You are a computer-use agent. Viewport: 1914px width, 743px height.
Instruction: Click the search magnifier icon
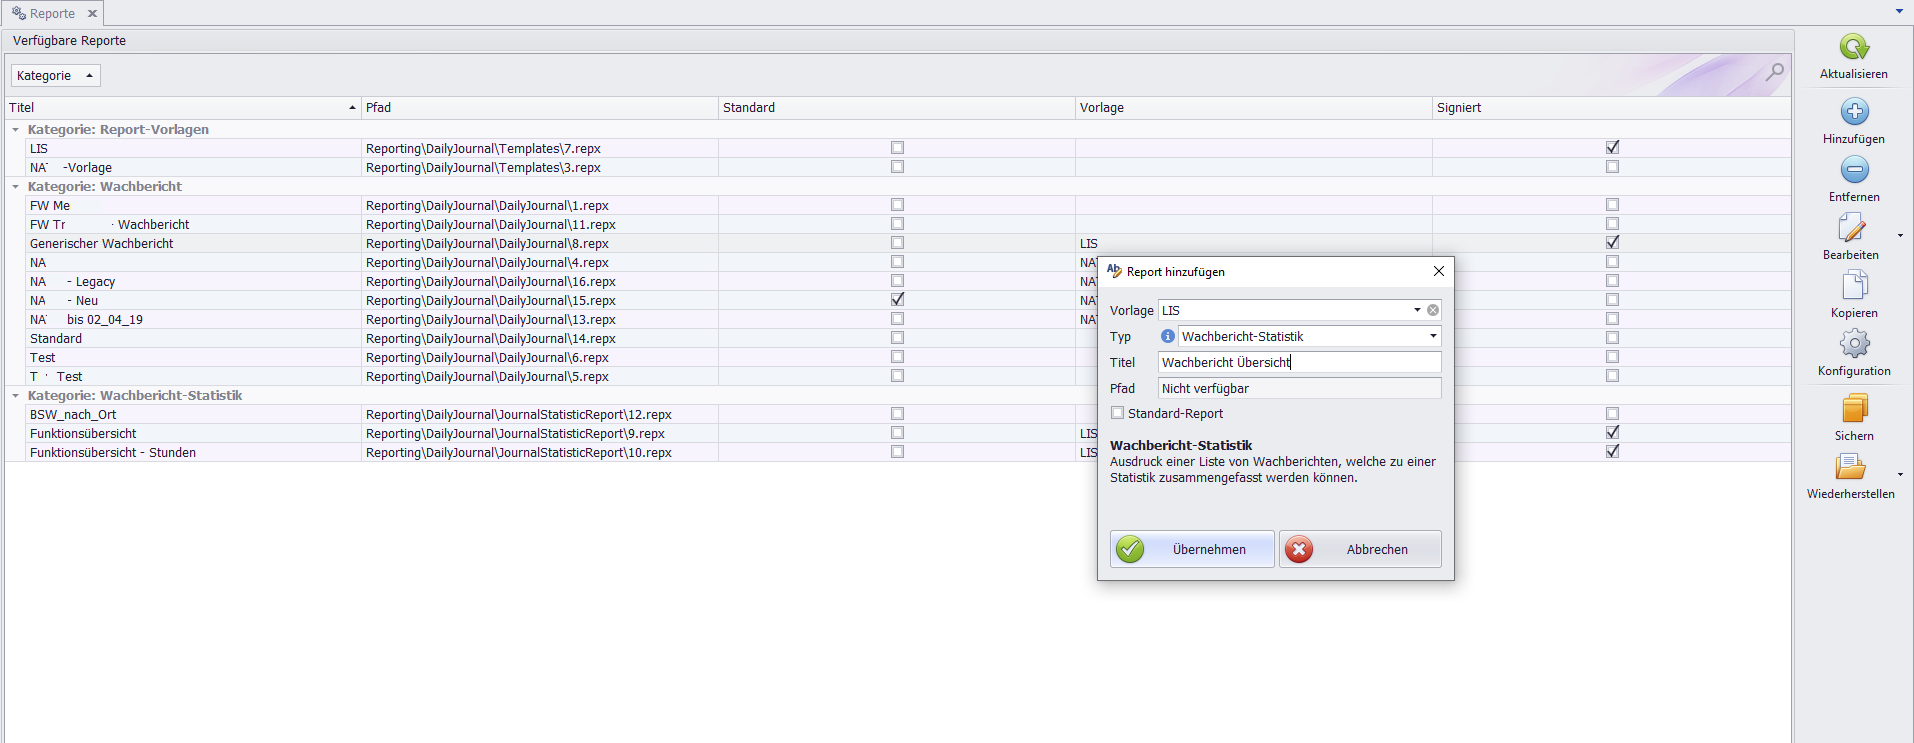(x=1774, y=72)
